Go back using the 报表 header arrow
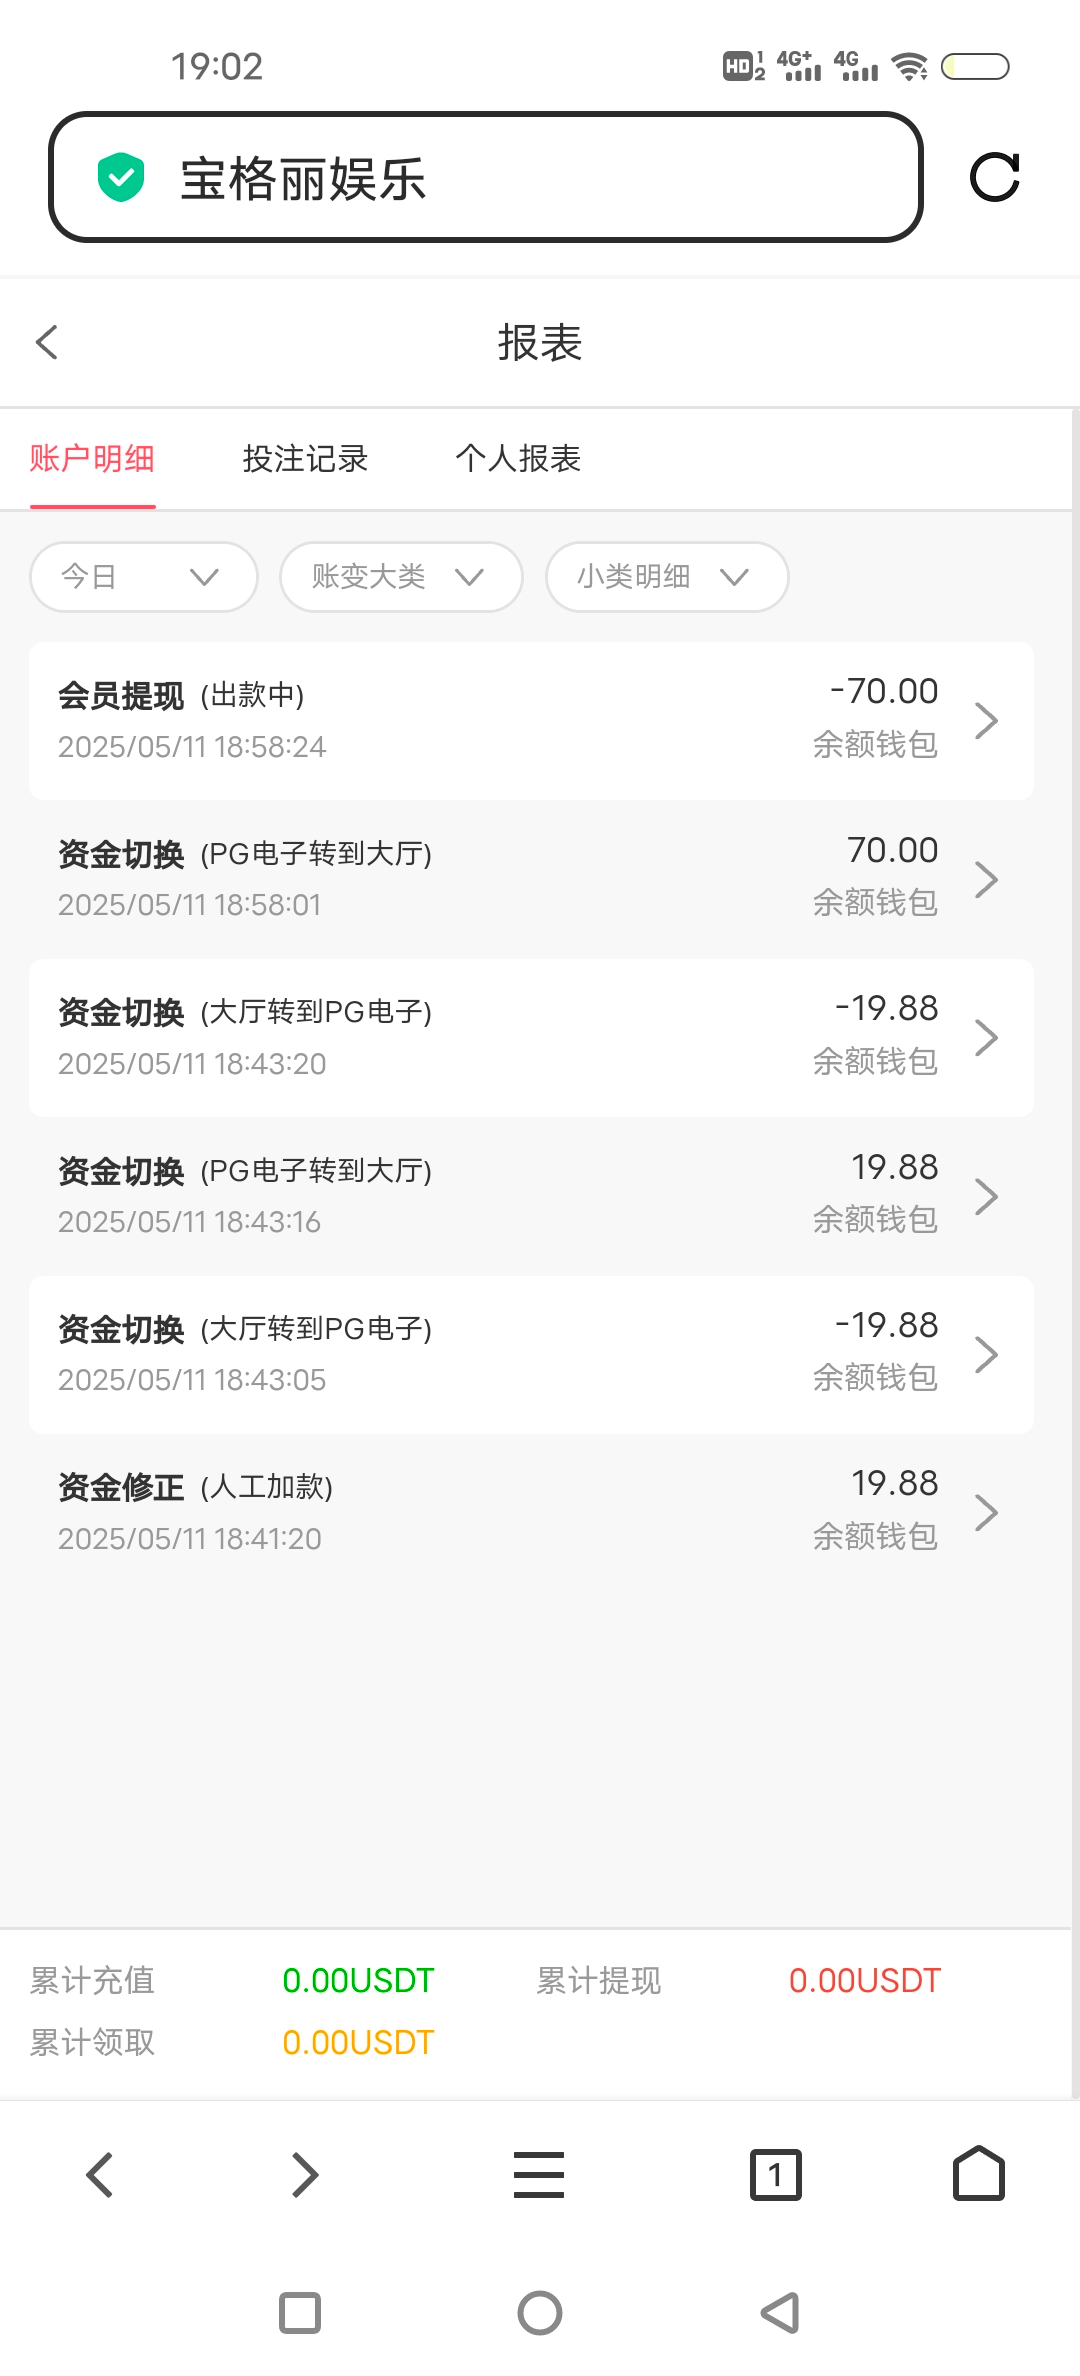This screenshot has height=2376, width=1080. (47, 342)
